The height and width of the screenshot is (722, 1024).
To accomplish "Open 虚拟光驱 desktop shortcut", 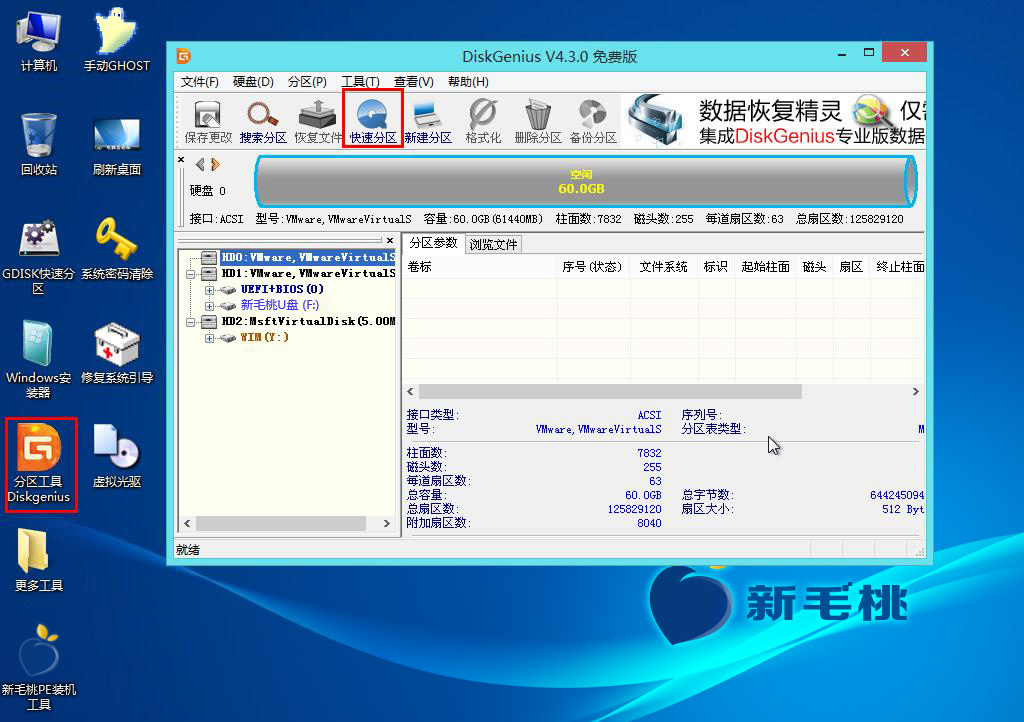I will (116, 456).
